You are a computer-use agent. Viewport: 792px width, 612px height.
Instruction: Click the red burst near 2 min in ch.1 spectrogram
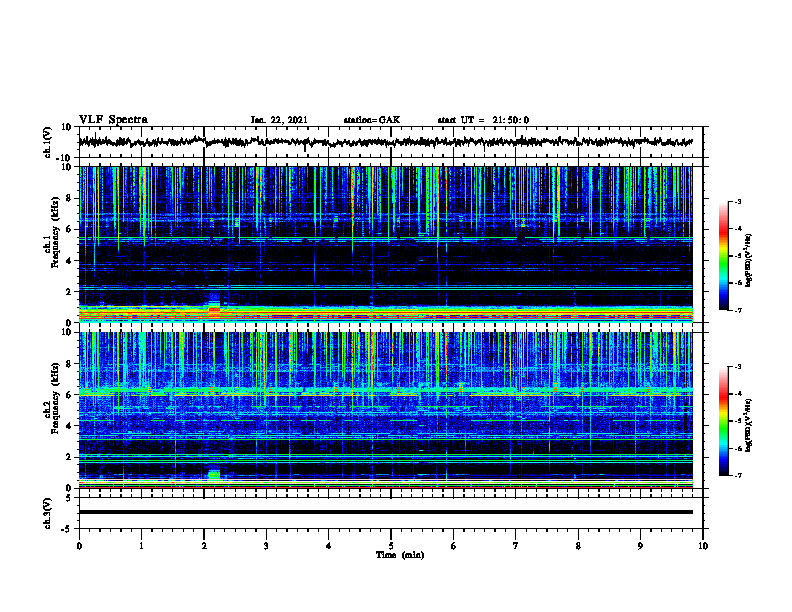pos(215,311)
